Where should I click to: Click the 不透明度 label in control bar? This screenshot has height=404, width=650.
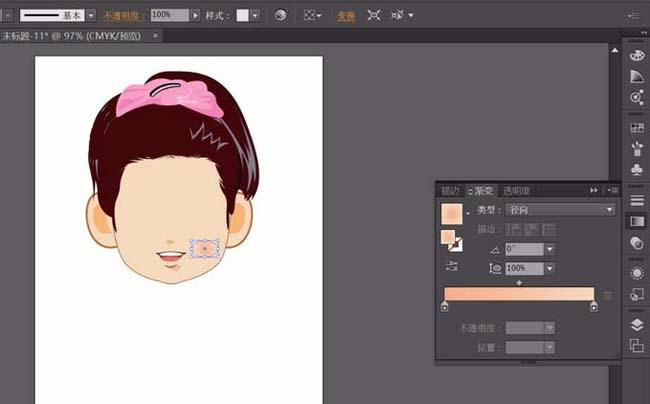[x=125, y=16]
